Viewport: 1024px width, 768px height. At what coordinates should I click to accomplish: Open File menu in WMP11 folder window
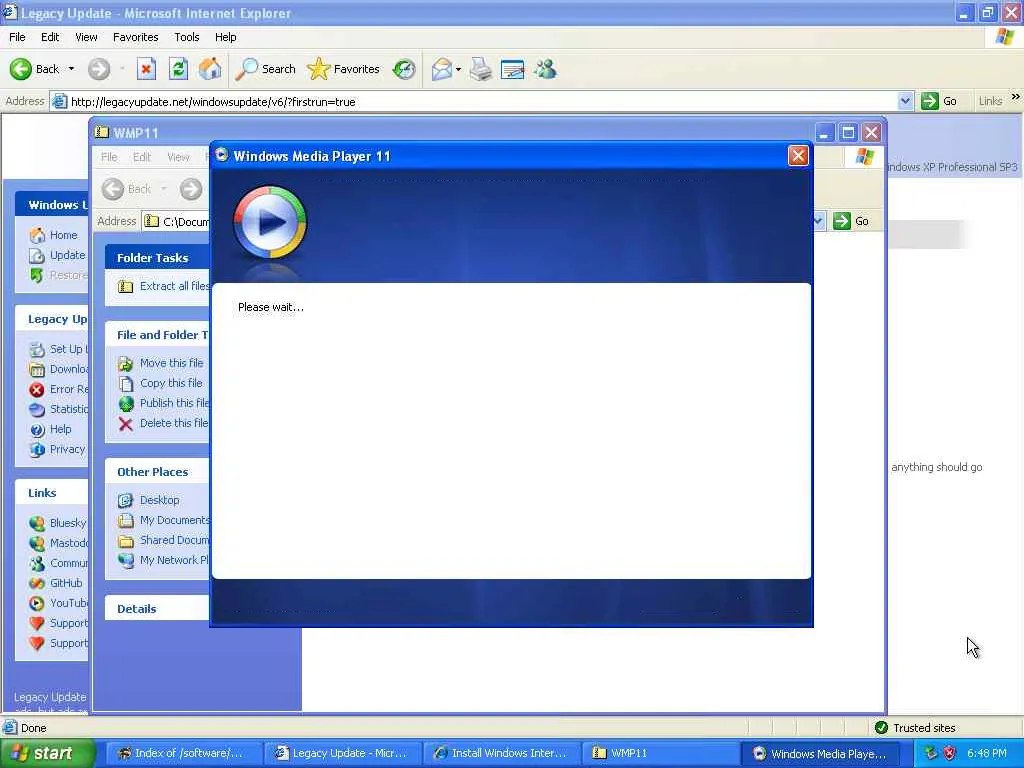[109, 157]
